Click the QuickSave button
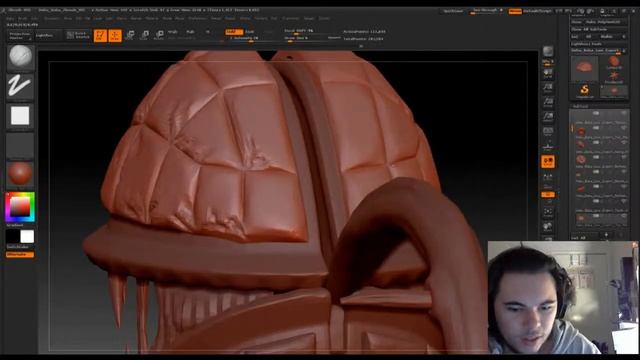The height and width of the screenshot is (360, 640). 453,11
